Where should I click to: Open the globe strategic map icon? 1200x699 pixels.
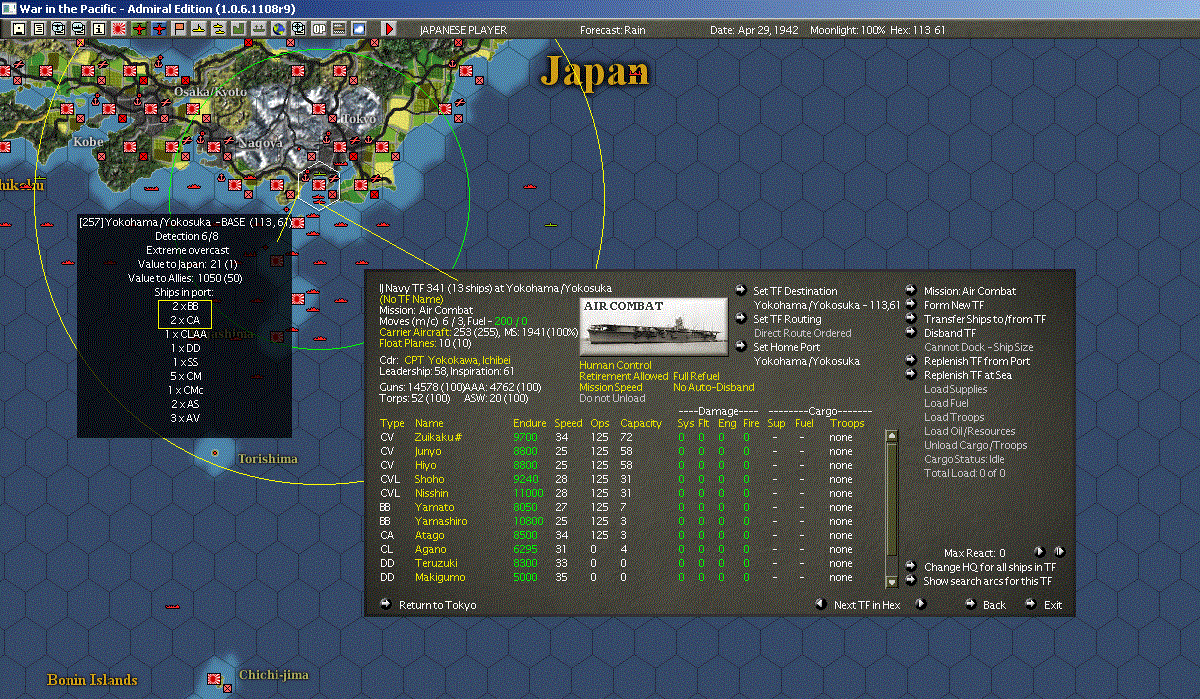tap(279, 29)
